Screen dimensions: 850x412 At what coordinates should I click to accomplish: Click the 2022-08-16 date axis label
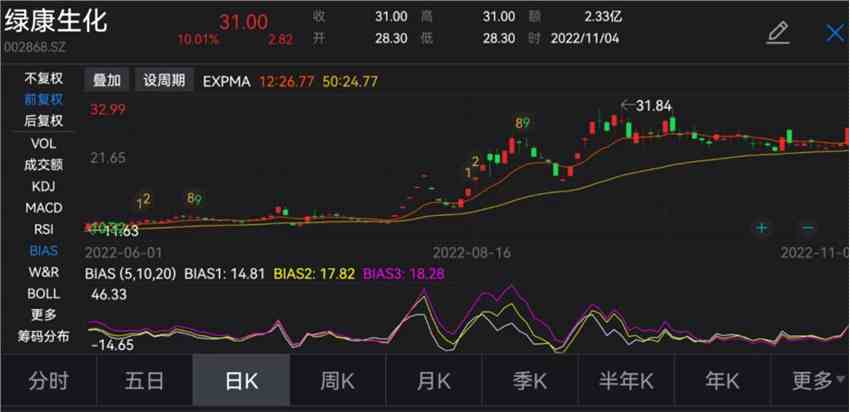tap(471, 253)
